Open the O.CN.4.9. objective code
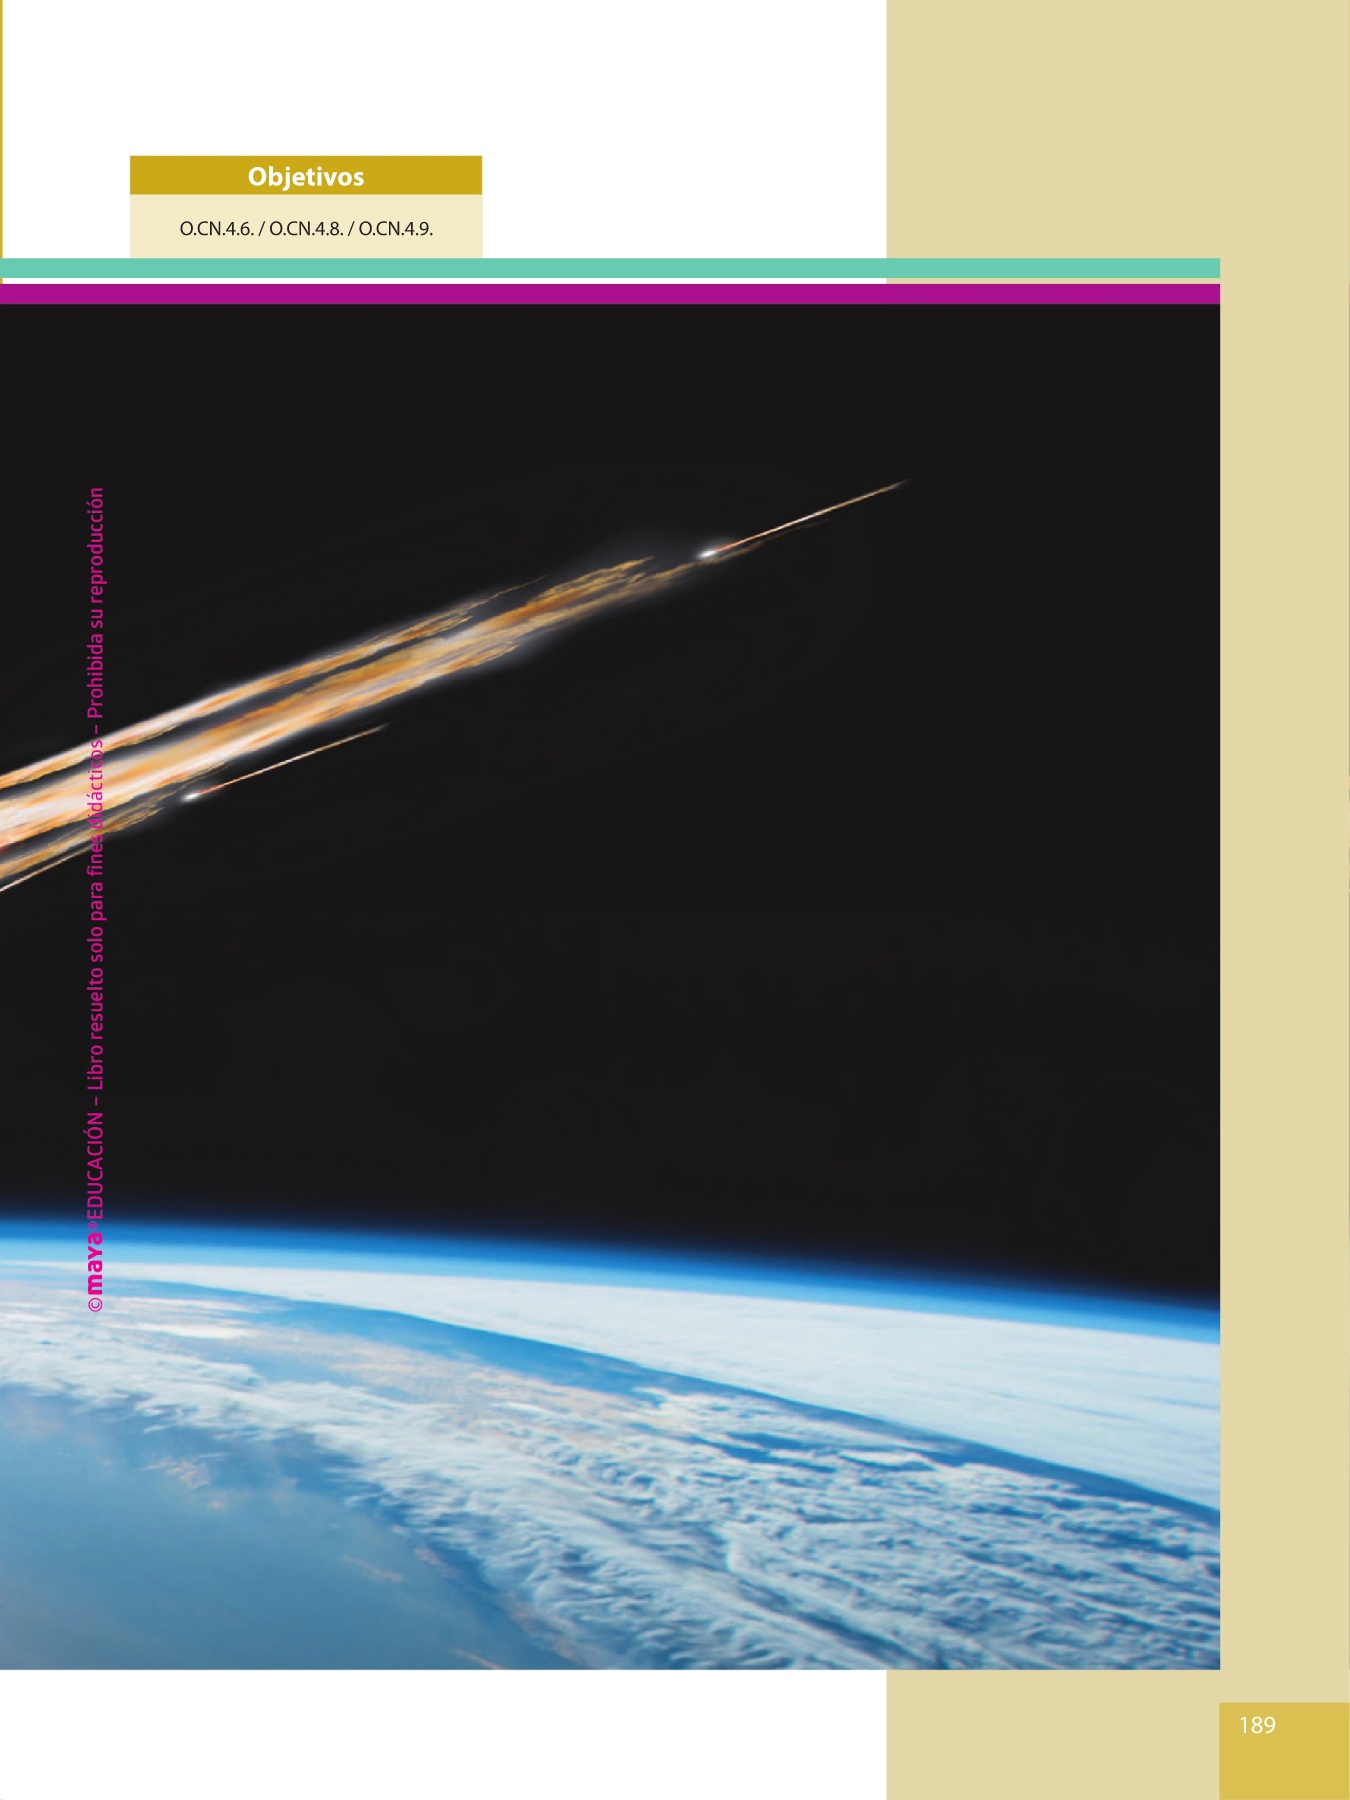The width and height of the screenshot is (1350, 1800). click(395, 229)
